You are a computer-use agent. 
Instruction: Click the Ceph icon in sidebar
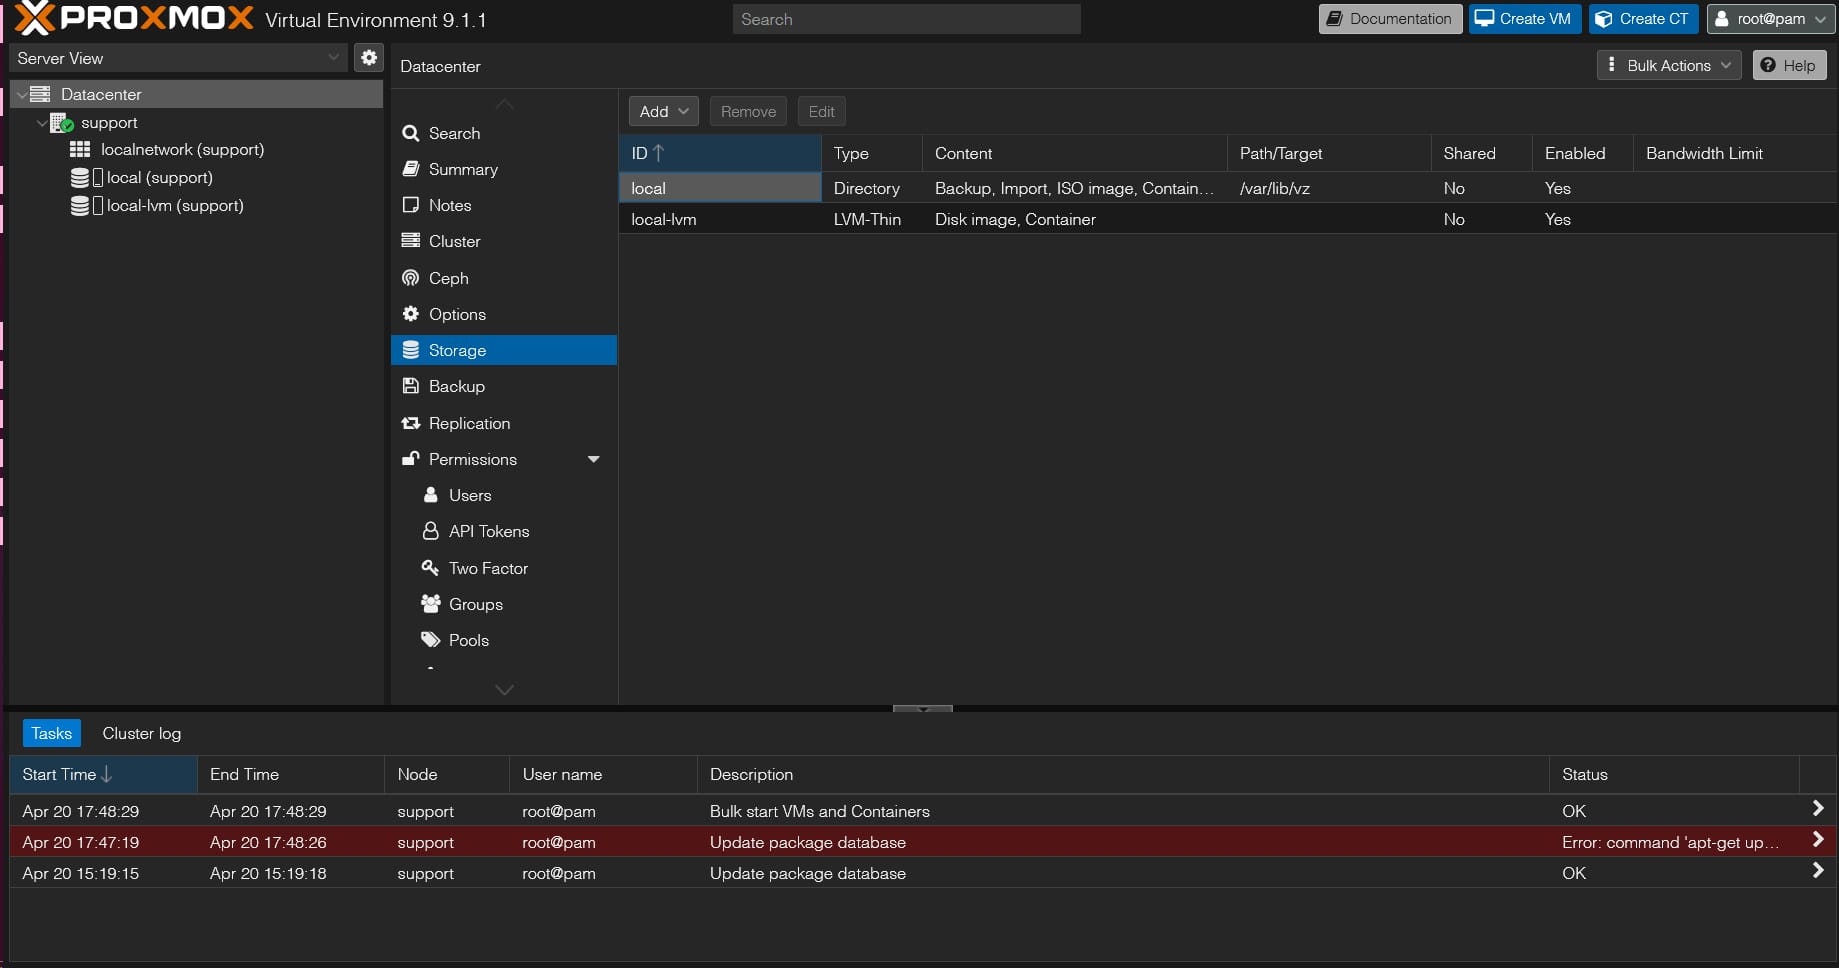pyautogui.click(x=410, y=278)
